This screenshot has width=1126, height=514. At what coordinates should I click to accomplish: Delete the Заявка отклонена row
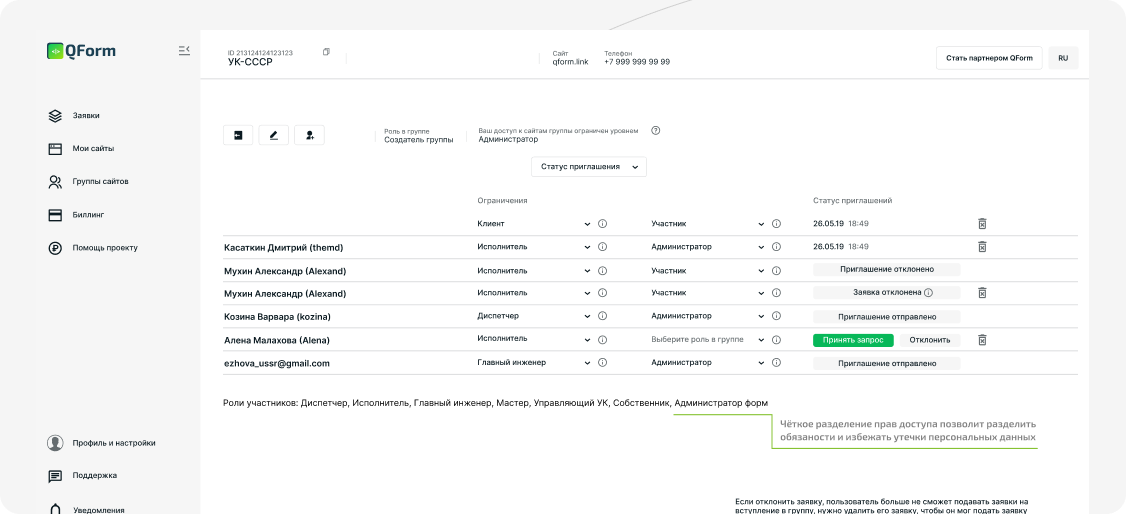982,293
